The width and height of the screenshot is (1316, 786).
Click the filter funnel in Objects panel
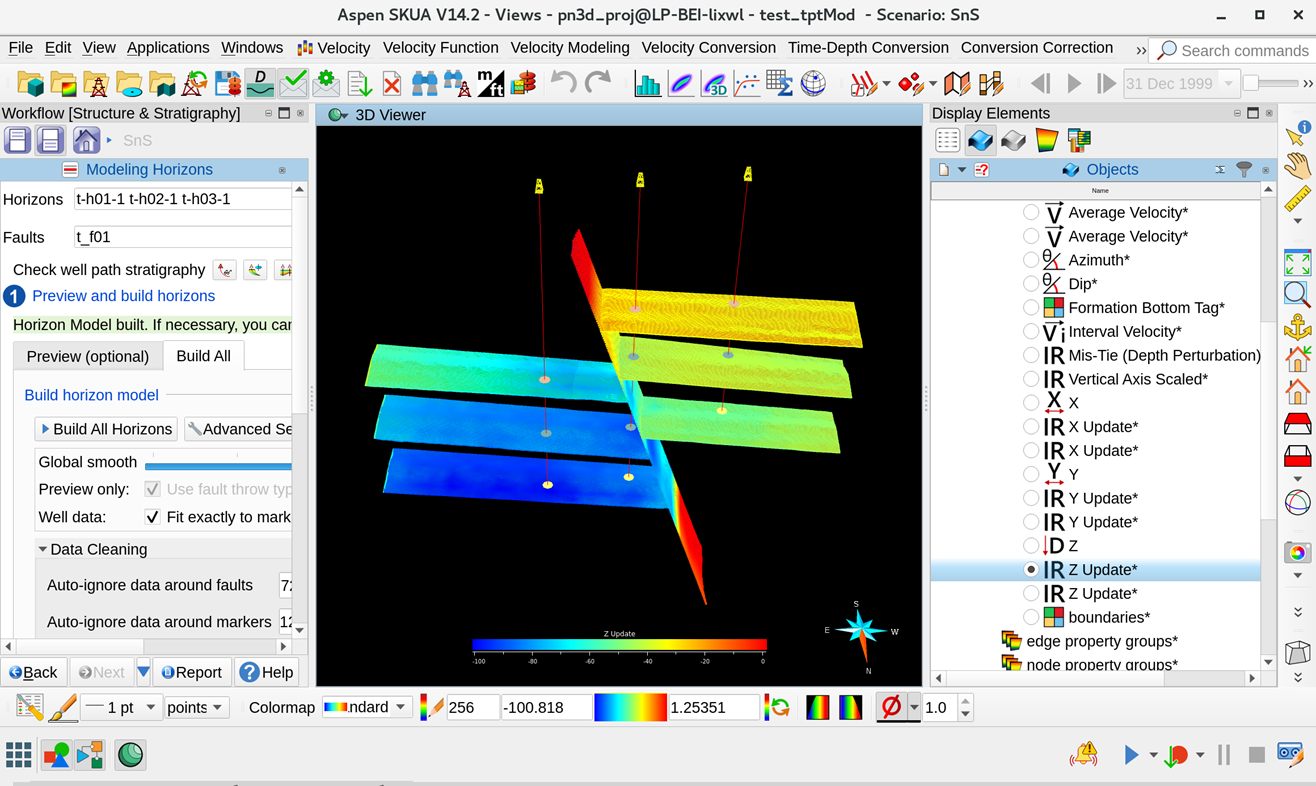point(1243,170)
